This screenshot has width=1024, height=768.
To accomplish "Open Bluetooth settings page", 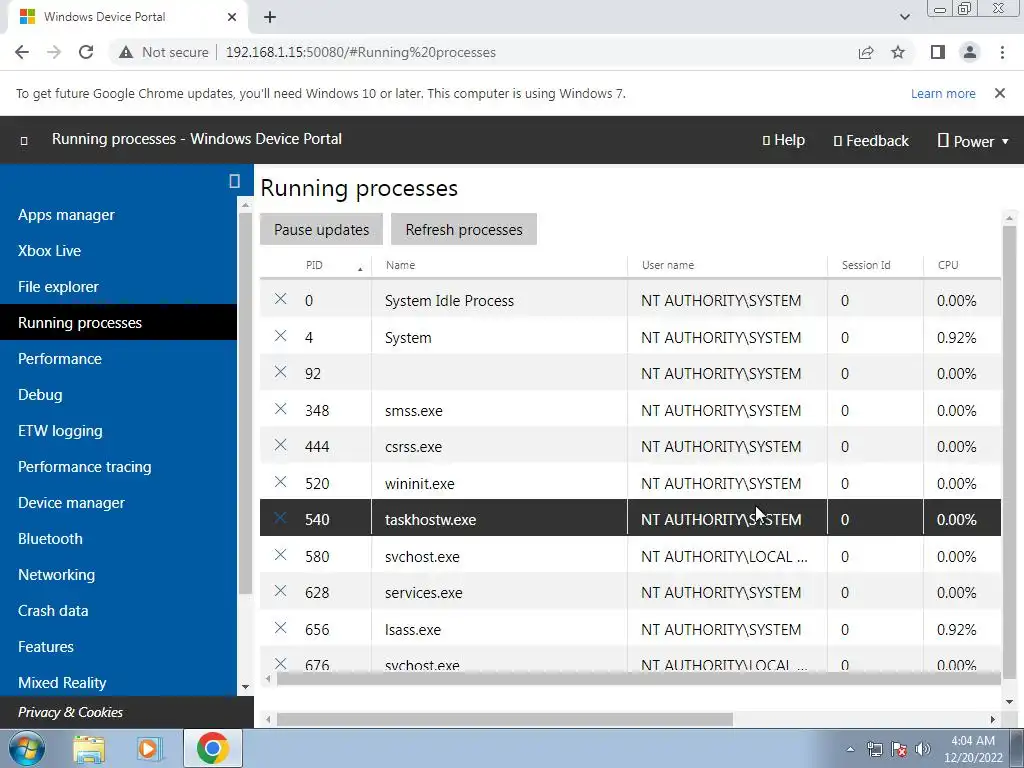I will click(x=50, y=539).
